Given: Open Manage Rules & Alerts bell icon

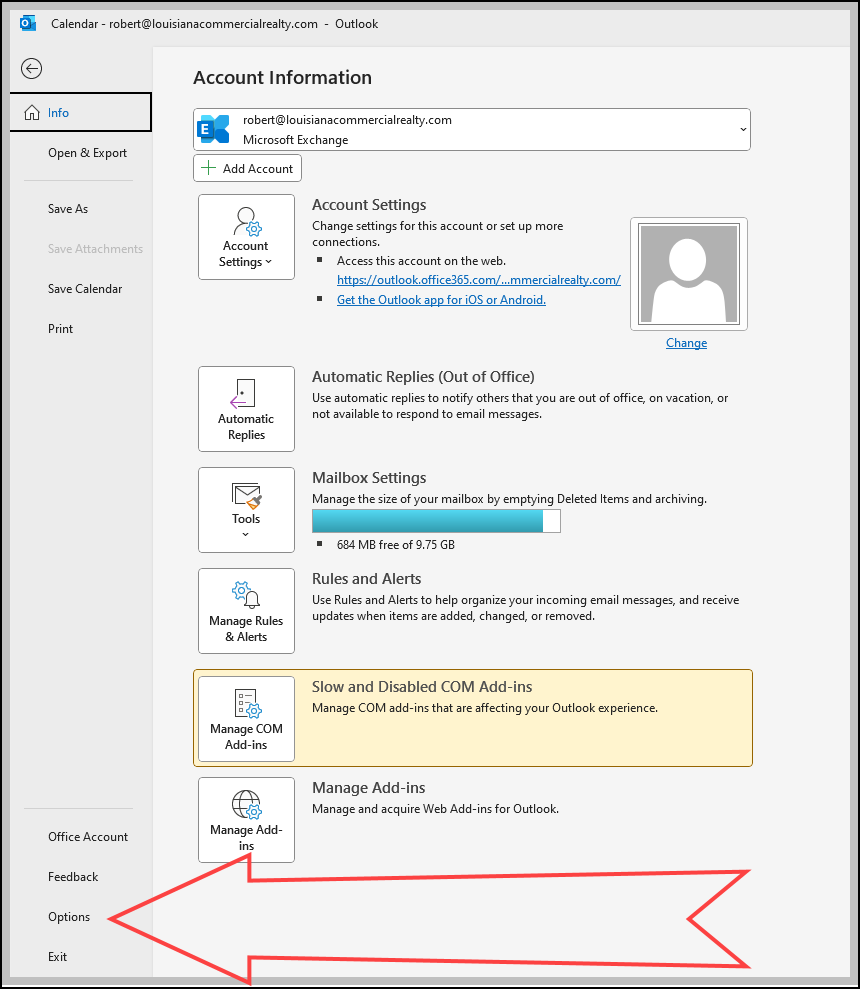Looking at the screenshot, I should point(246,611).
